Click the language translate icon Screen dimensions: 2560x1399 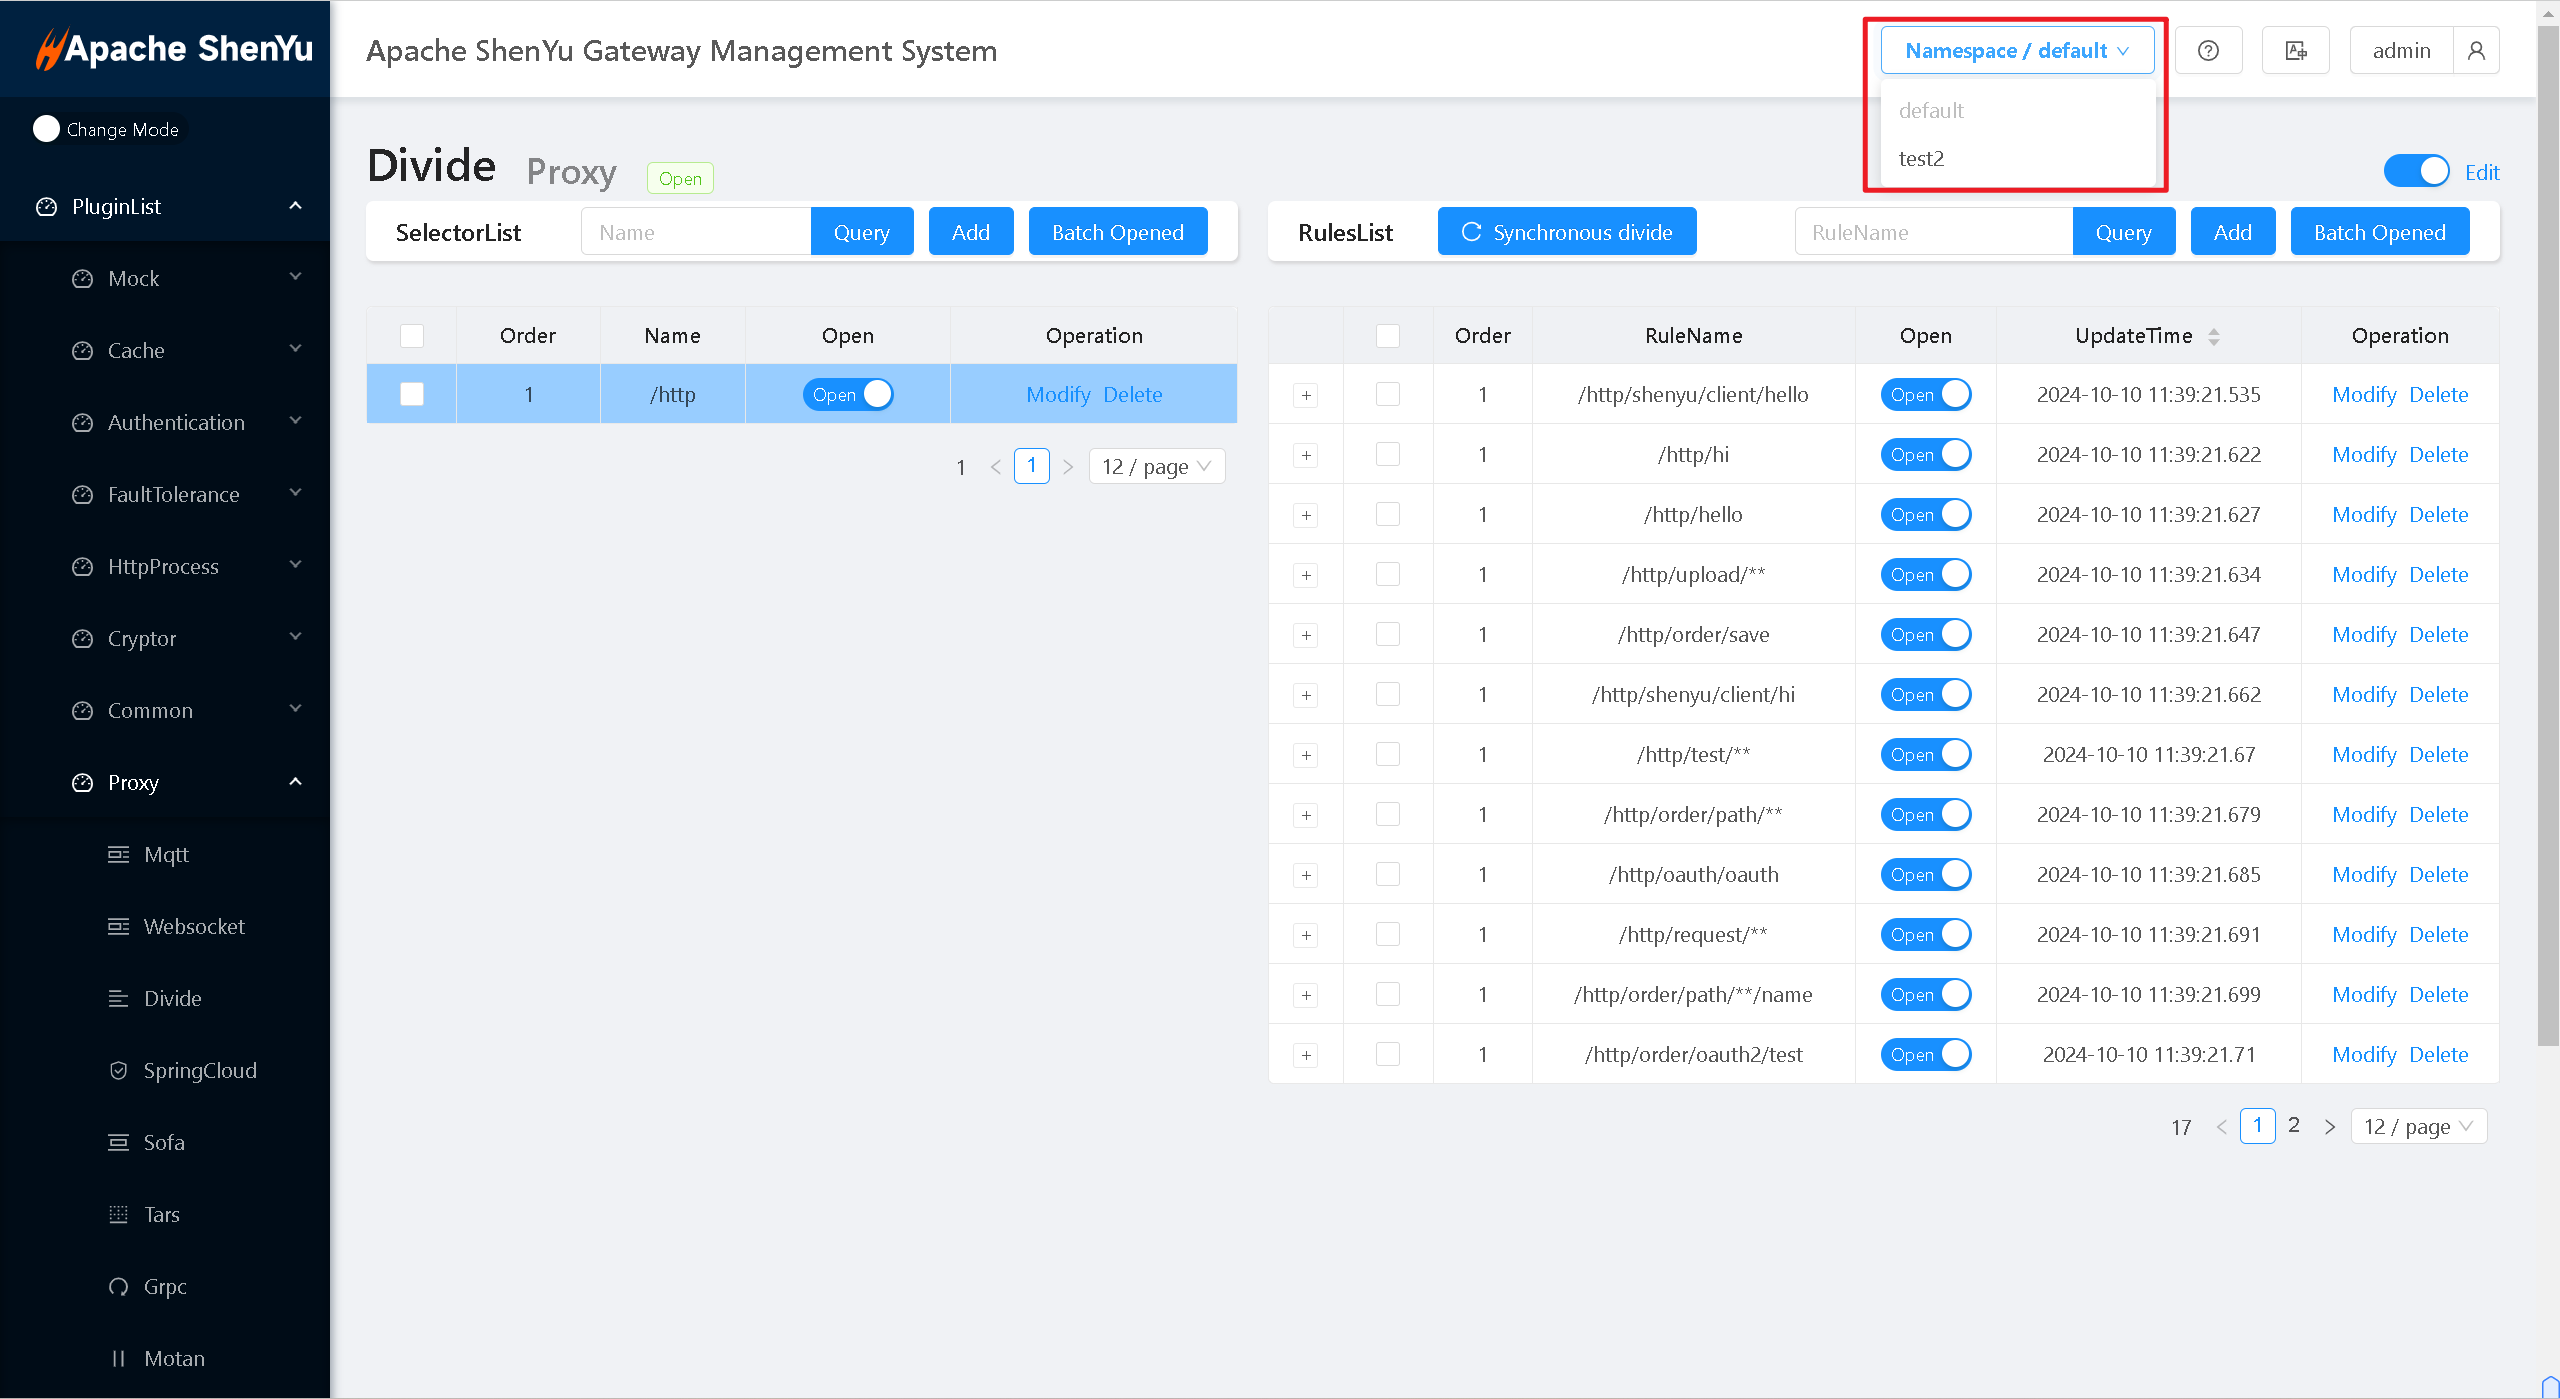(x=2296, y=51)
